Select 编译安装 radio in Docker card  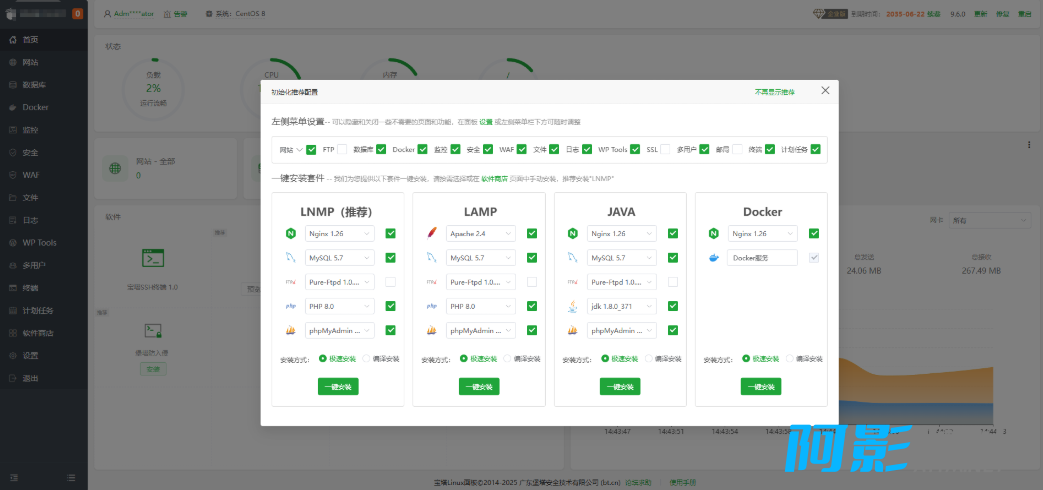click(x=790, y=358)
